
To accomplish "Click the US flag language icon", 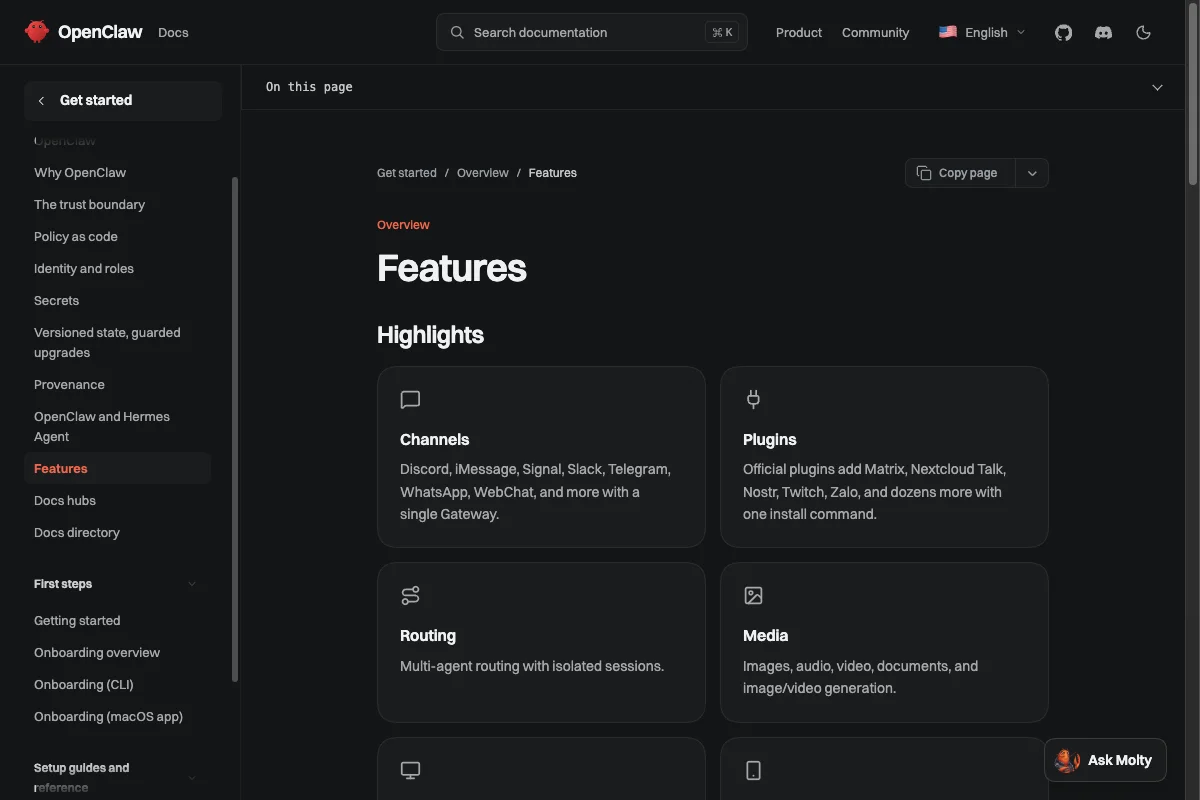I will [948, 32].
